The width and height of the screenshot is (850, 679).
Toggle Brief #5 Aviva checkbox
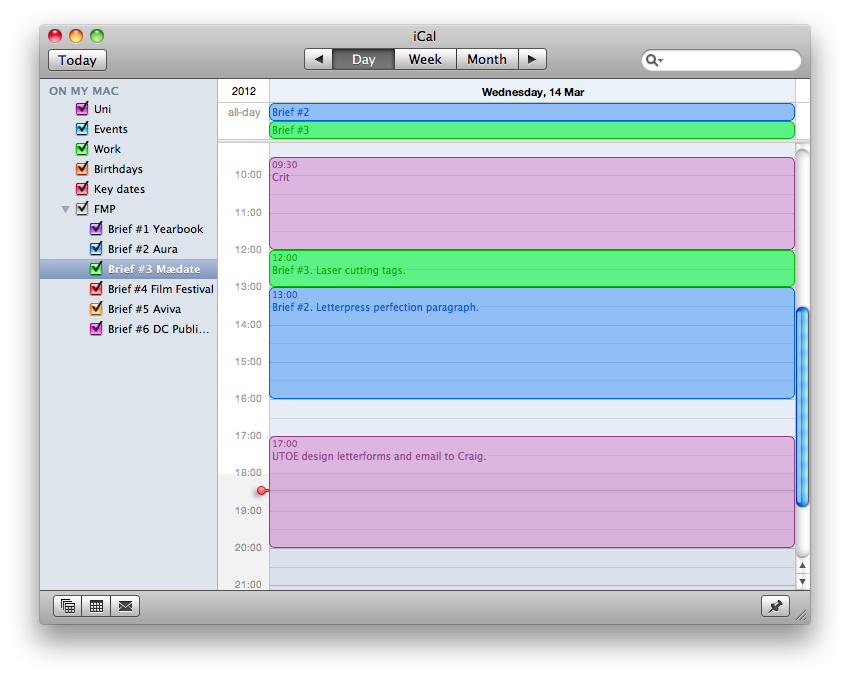[x=96, y=308]
